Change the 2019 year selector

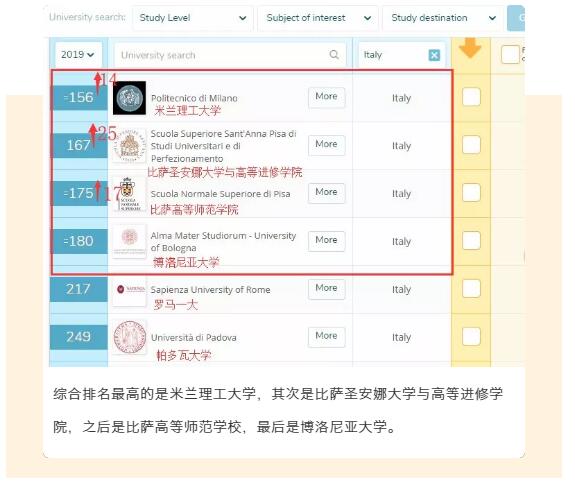click(78, 55)
